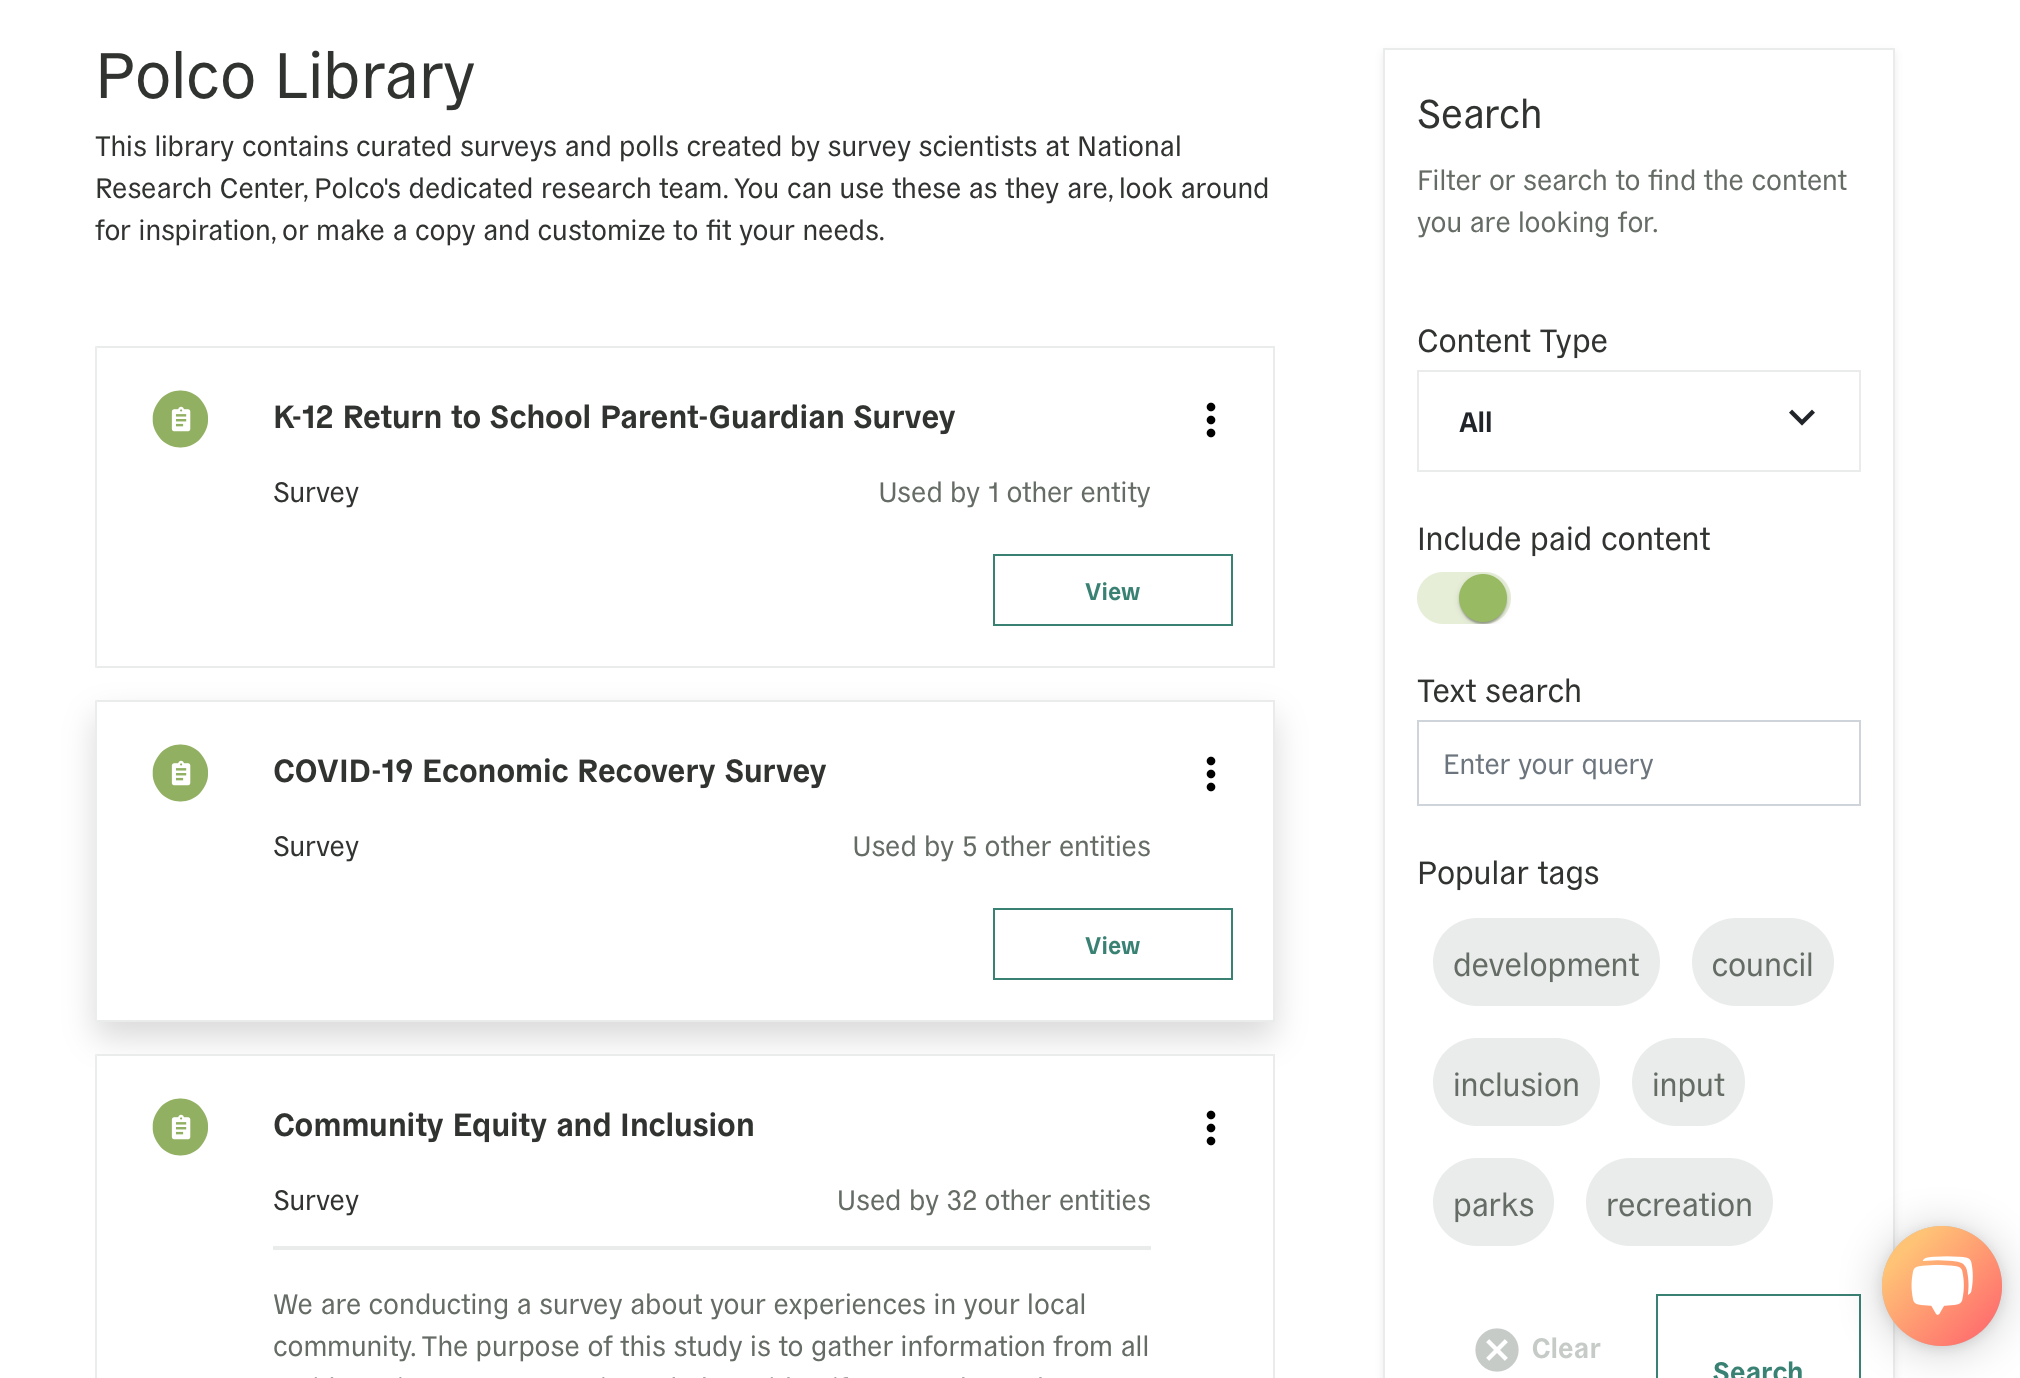Select the council popular tag
This screenshot has width=2020, height=1378.
tap(1762, 963)
